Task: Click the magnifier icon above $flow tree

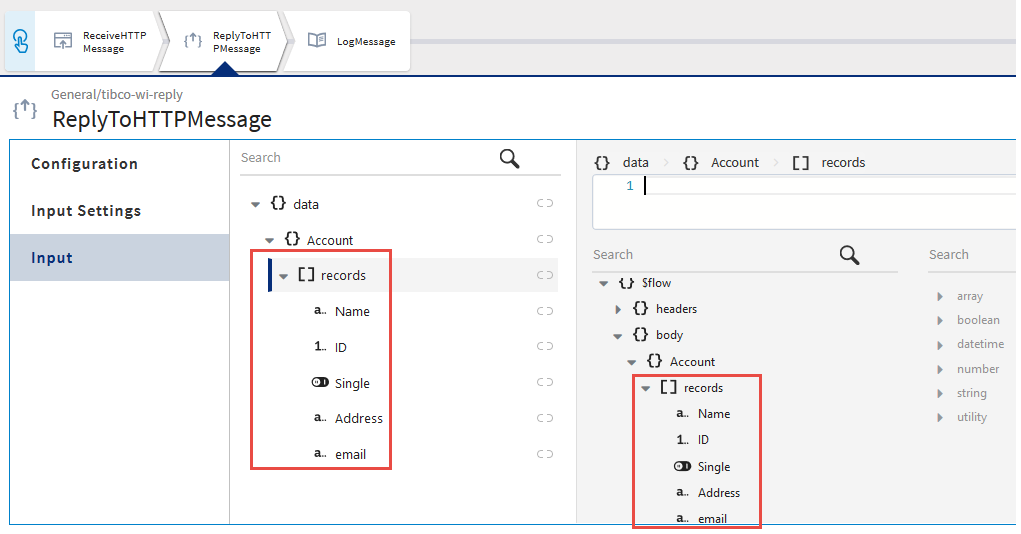Action: pyautogui.click(x=849, y=255)
